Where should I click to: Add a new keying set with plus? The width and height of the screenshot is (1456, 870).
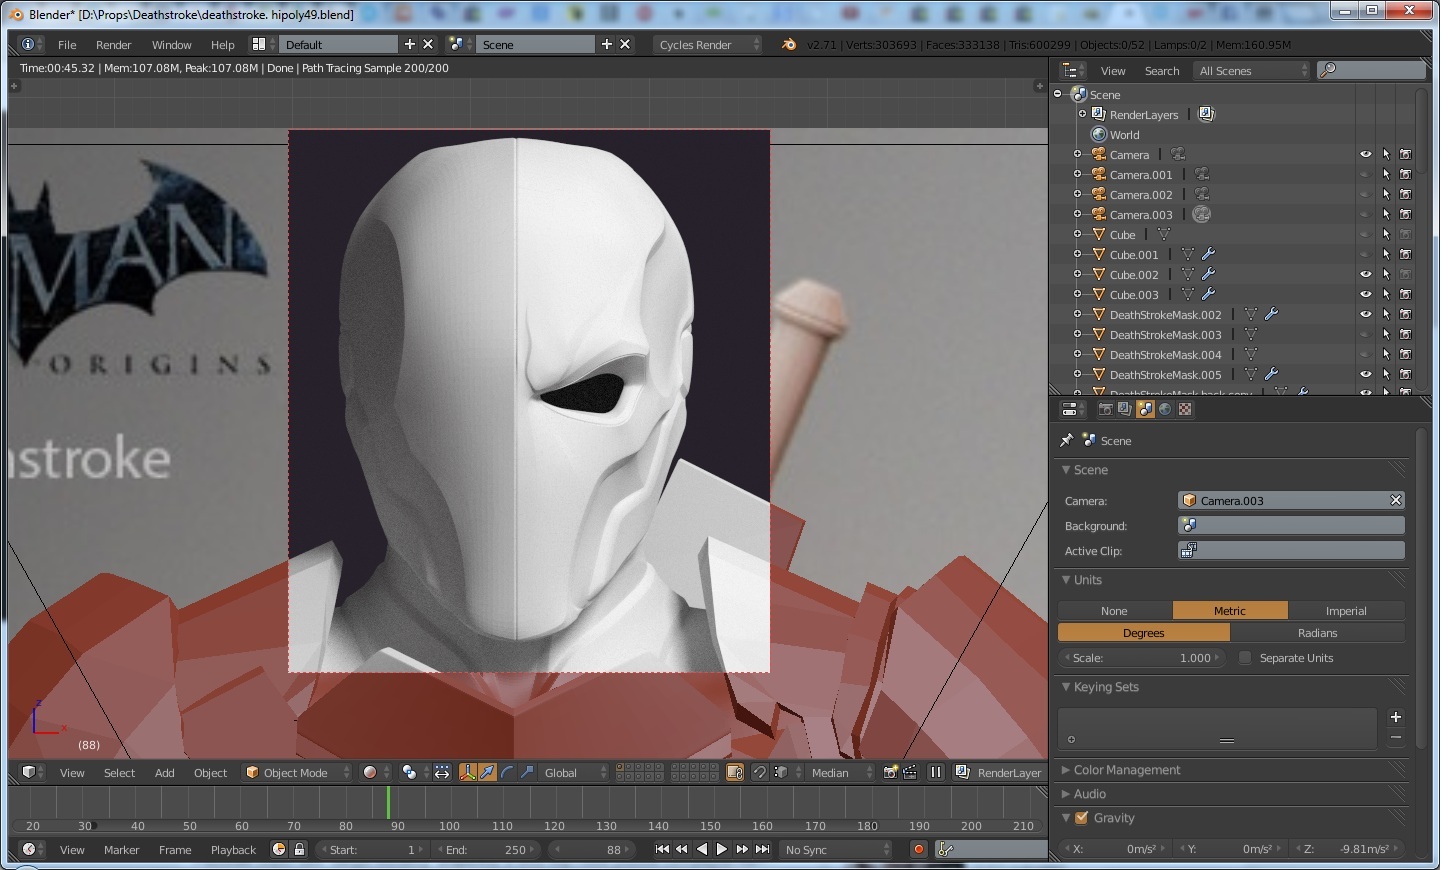1395,717
